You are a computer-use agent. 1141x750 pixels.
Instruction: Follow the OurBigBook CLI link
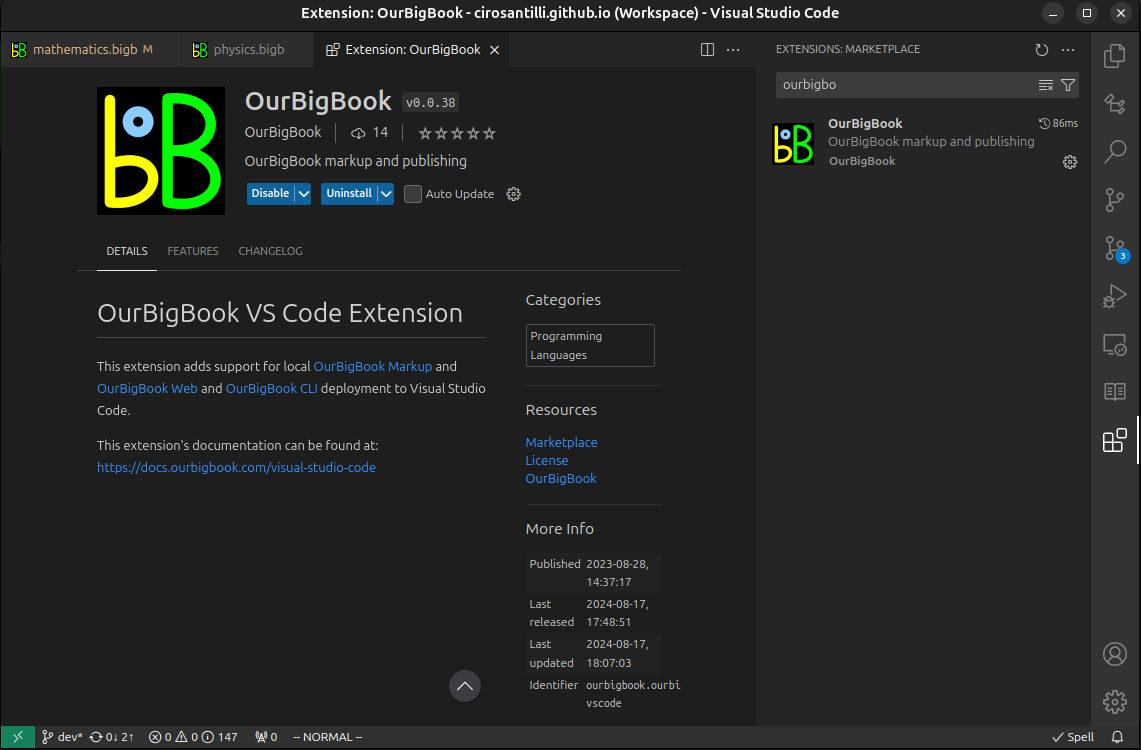pyautogui.click(x=271, y=388)
